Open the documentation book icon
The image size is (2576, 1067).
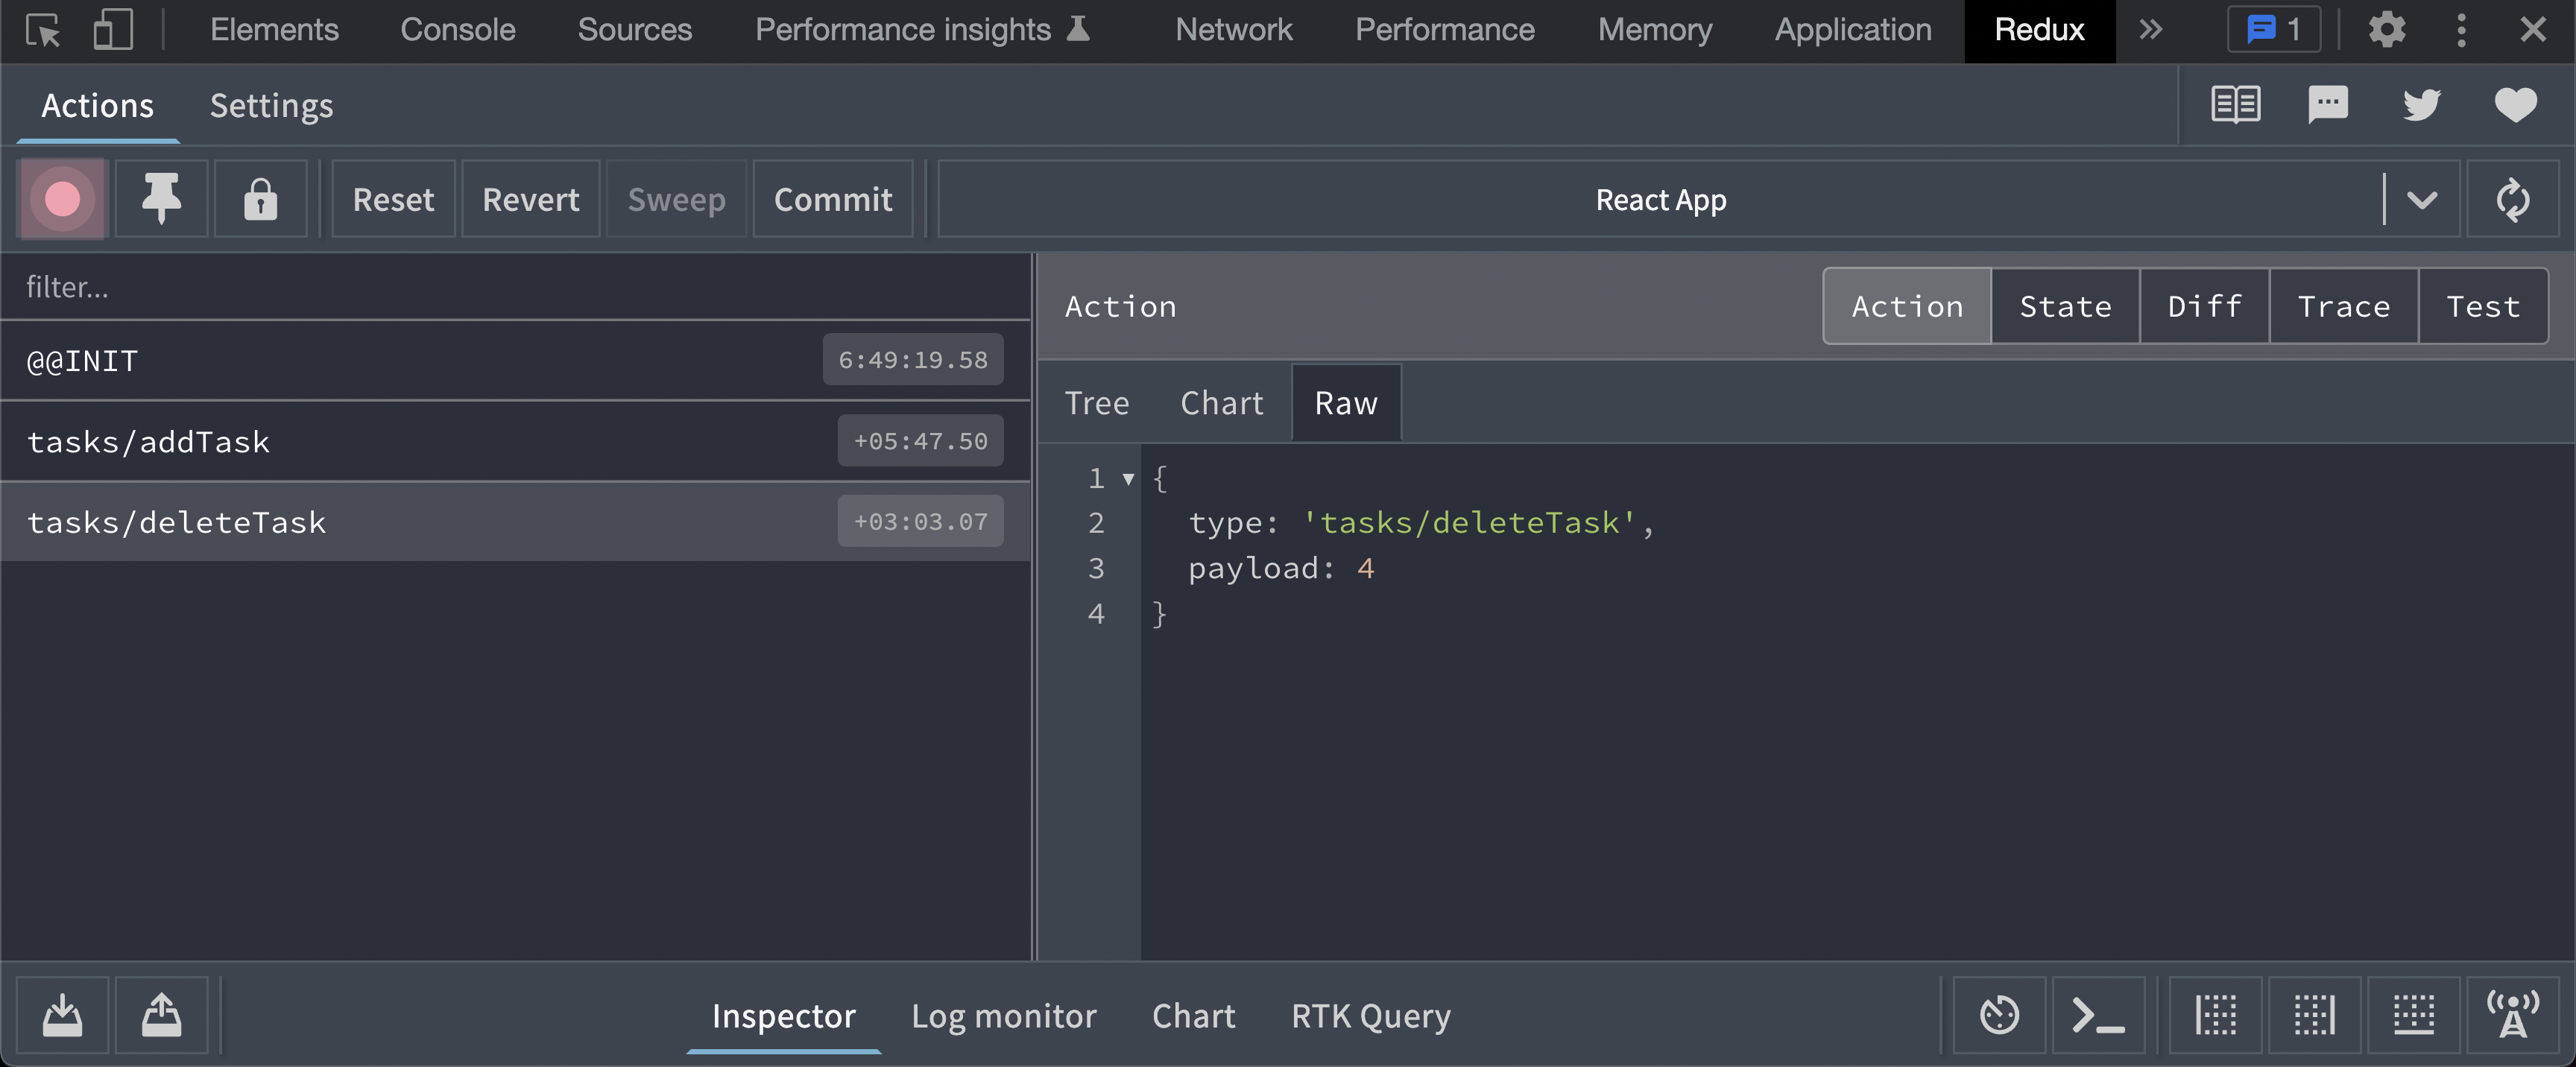coord(2235,104)
